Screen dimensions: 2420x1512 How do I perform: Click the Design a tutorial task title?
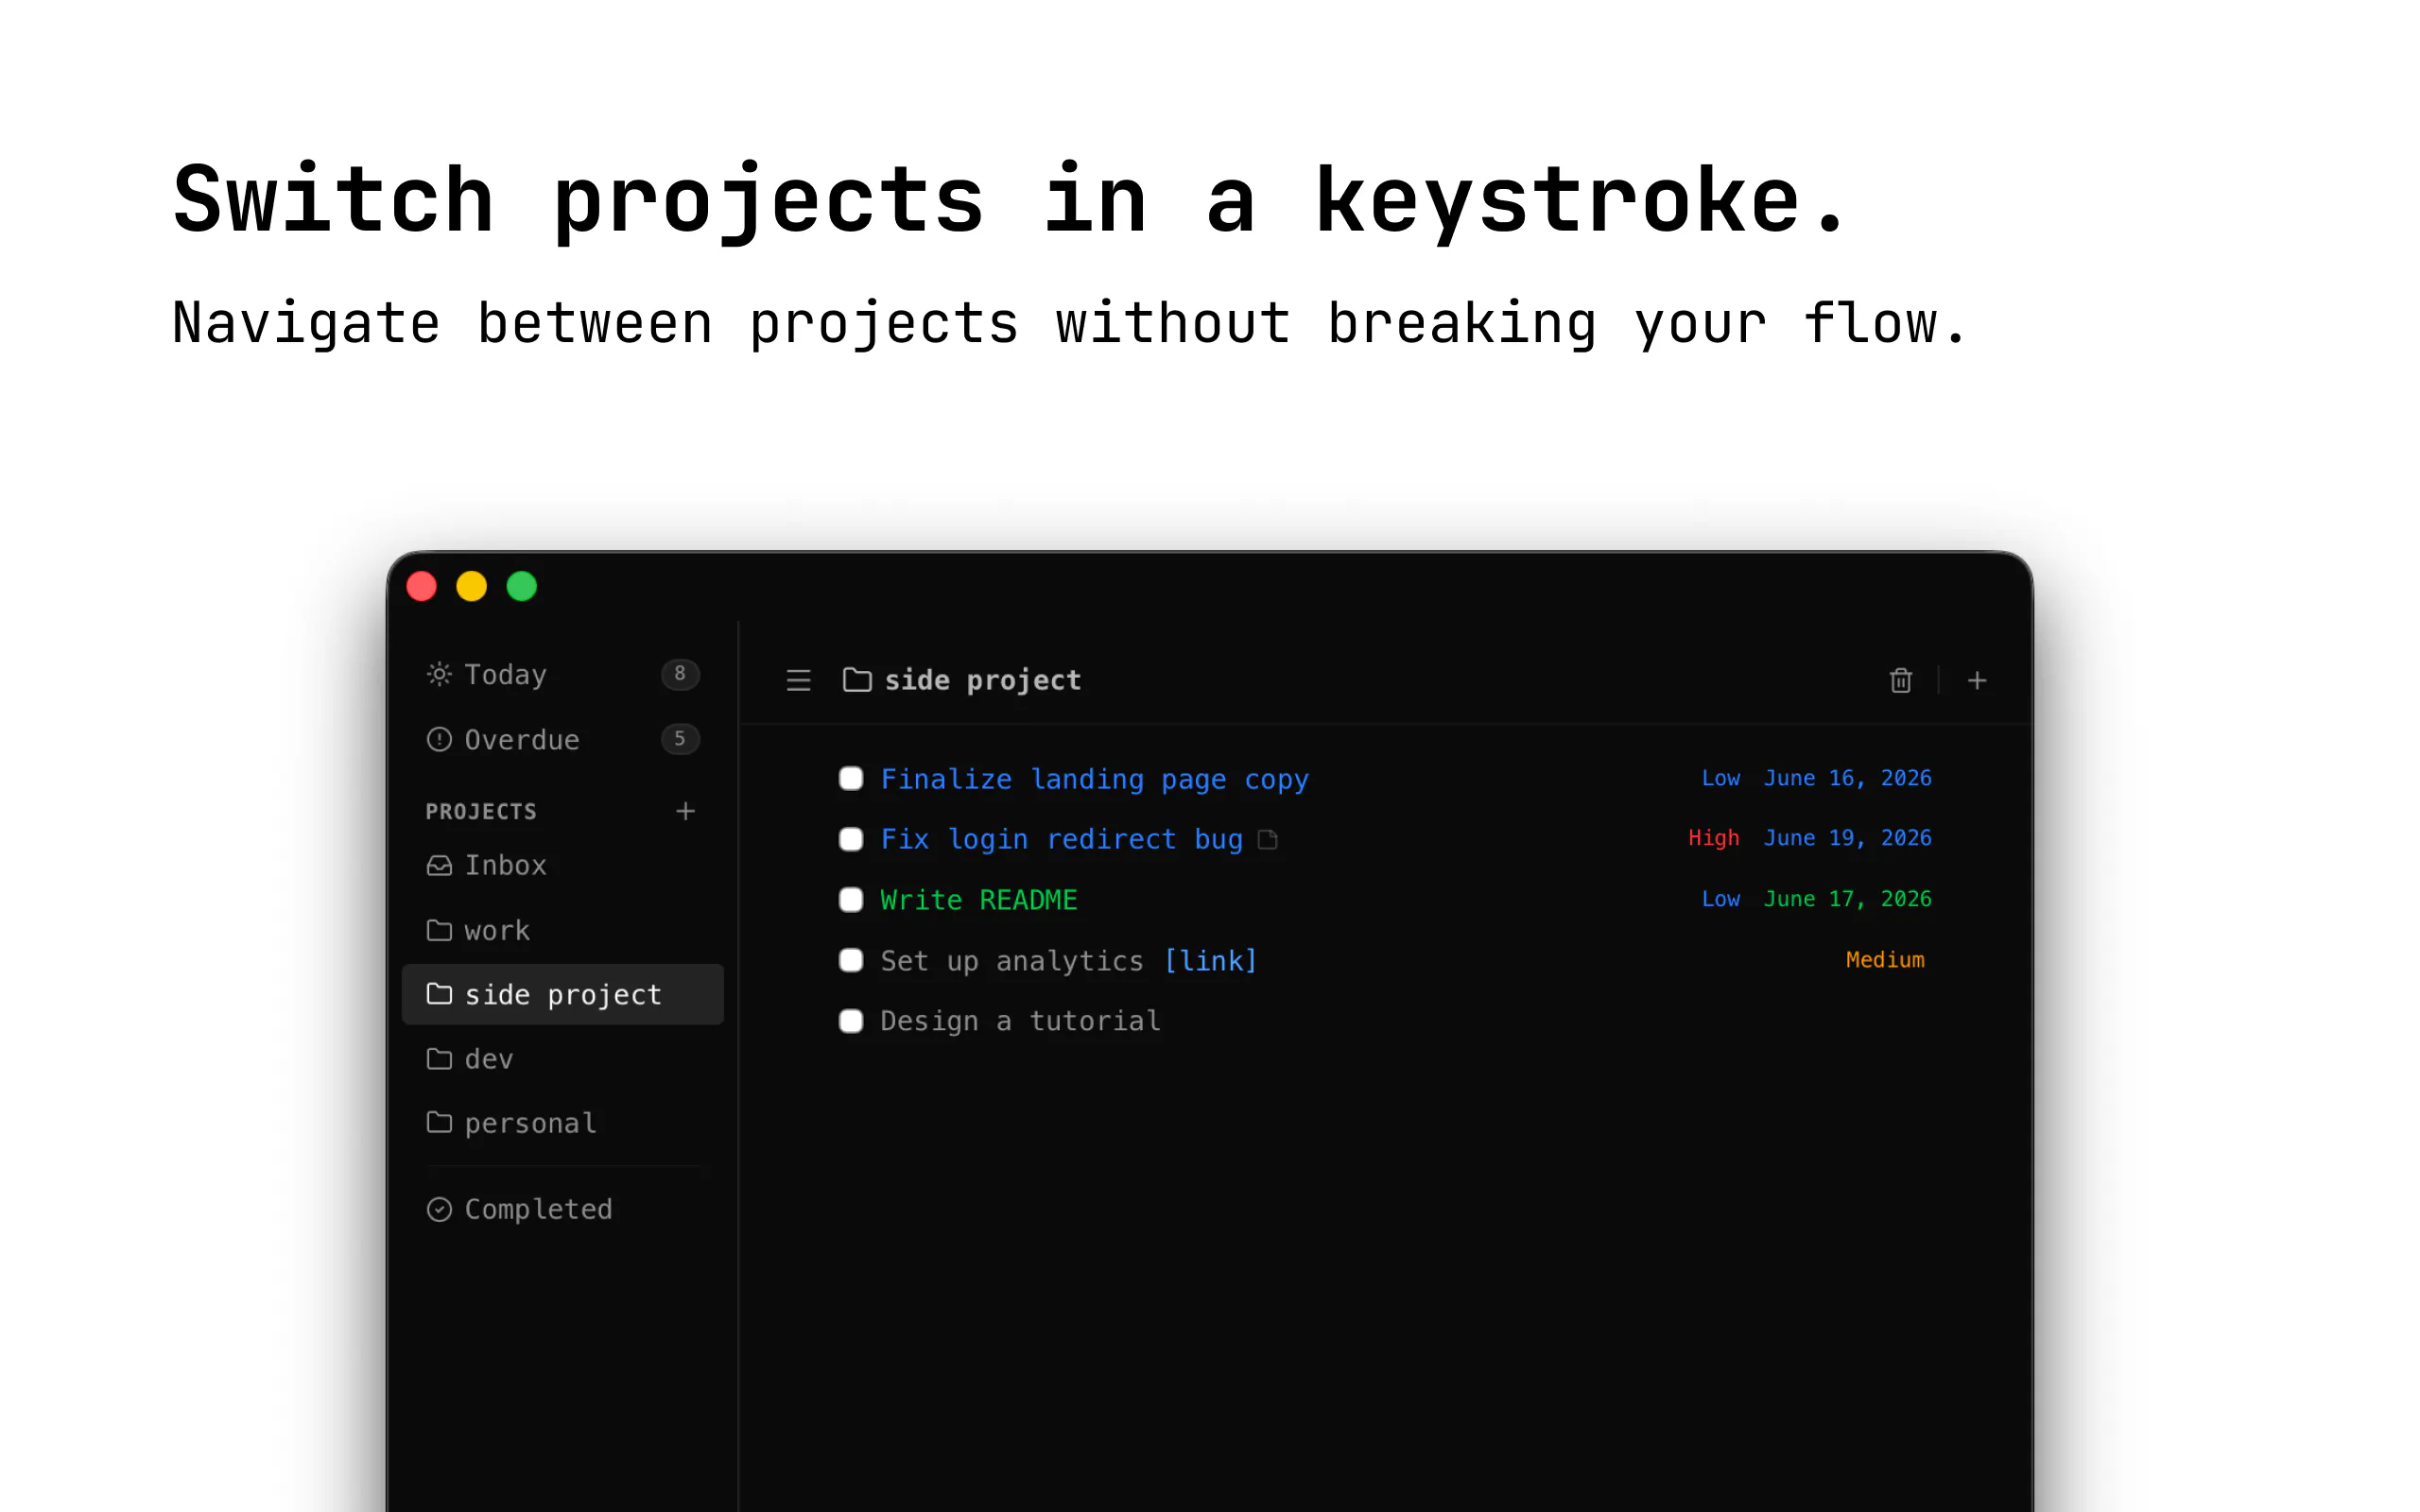[x=1020, y=1021]
